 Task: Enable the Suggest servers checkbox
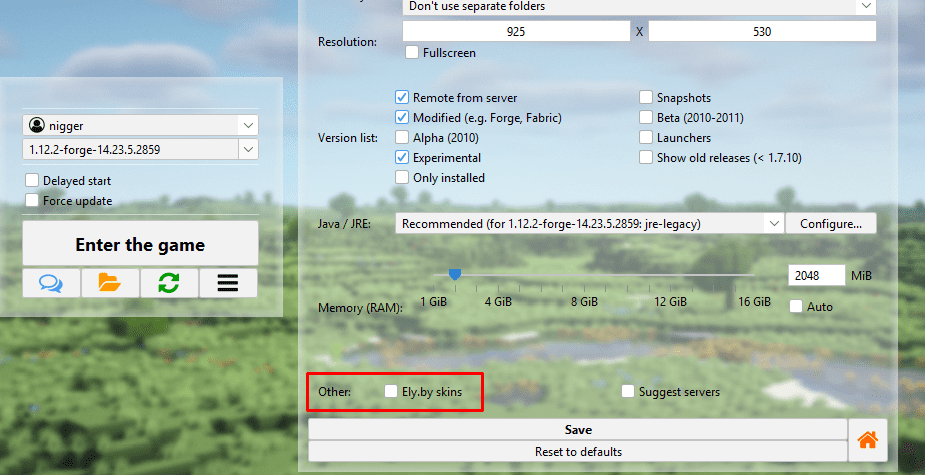tap(629, 392)
